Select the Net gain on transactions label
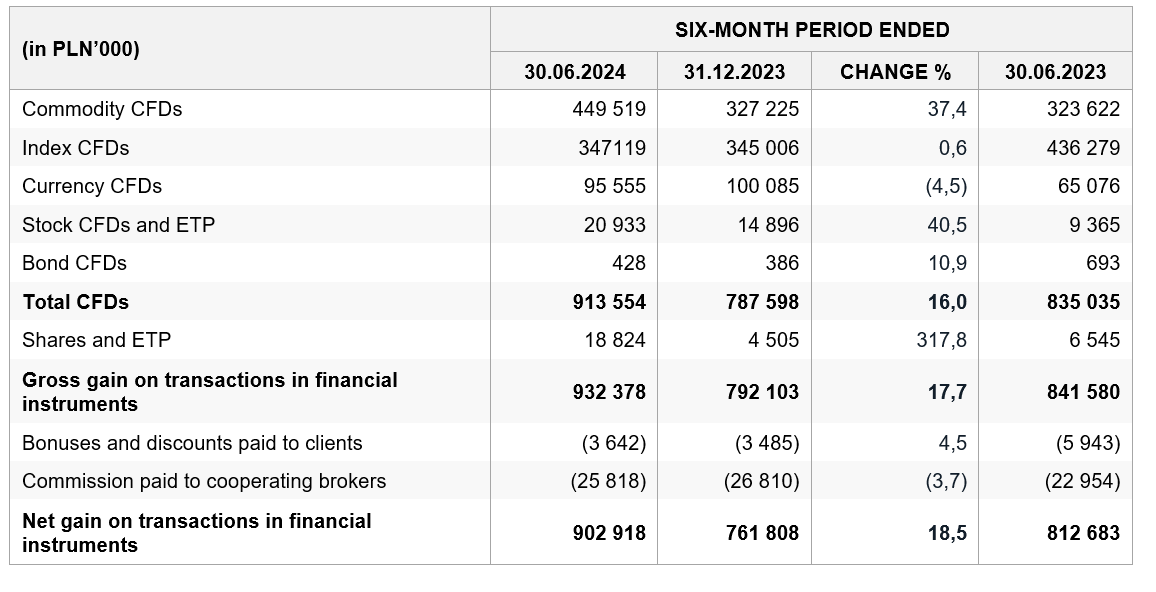 click(x=196, y=533)
